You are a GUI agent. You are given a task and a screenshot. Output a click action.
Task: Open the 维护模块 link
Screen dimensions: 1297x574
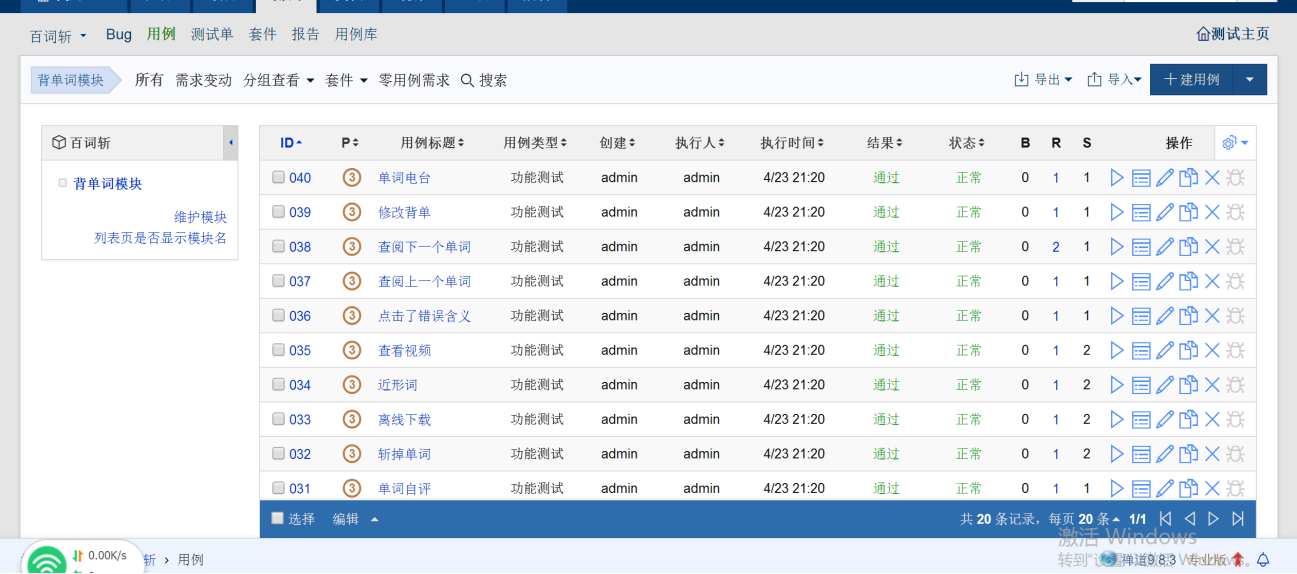point(200,217)
